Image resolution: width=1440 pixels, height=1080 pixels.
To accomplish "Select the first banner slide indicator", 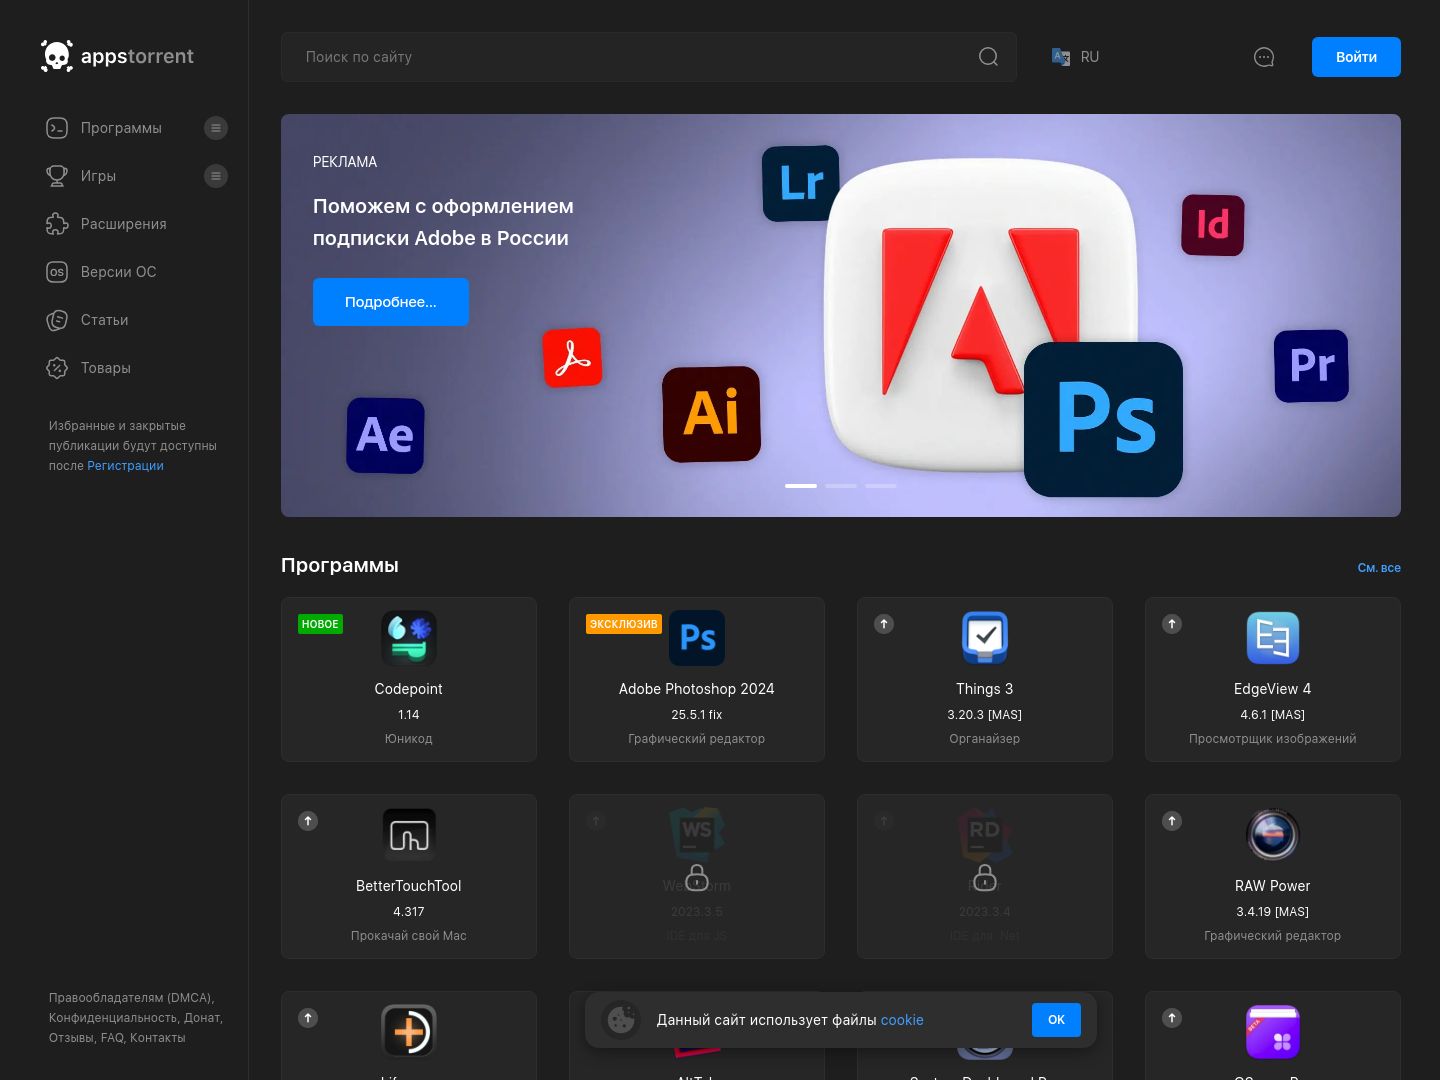I will [801, 486].
